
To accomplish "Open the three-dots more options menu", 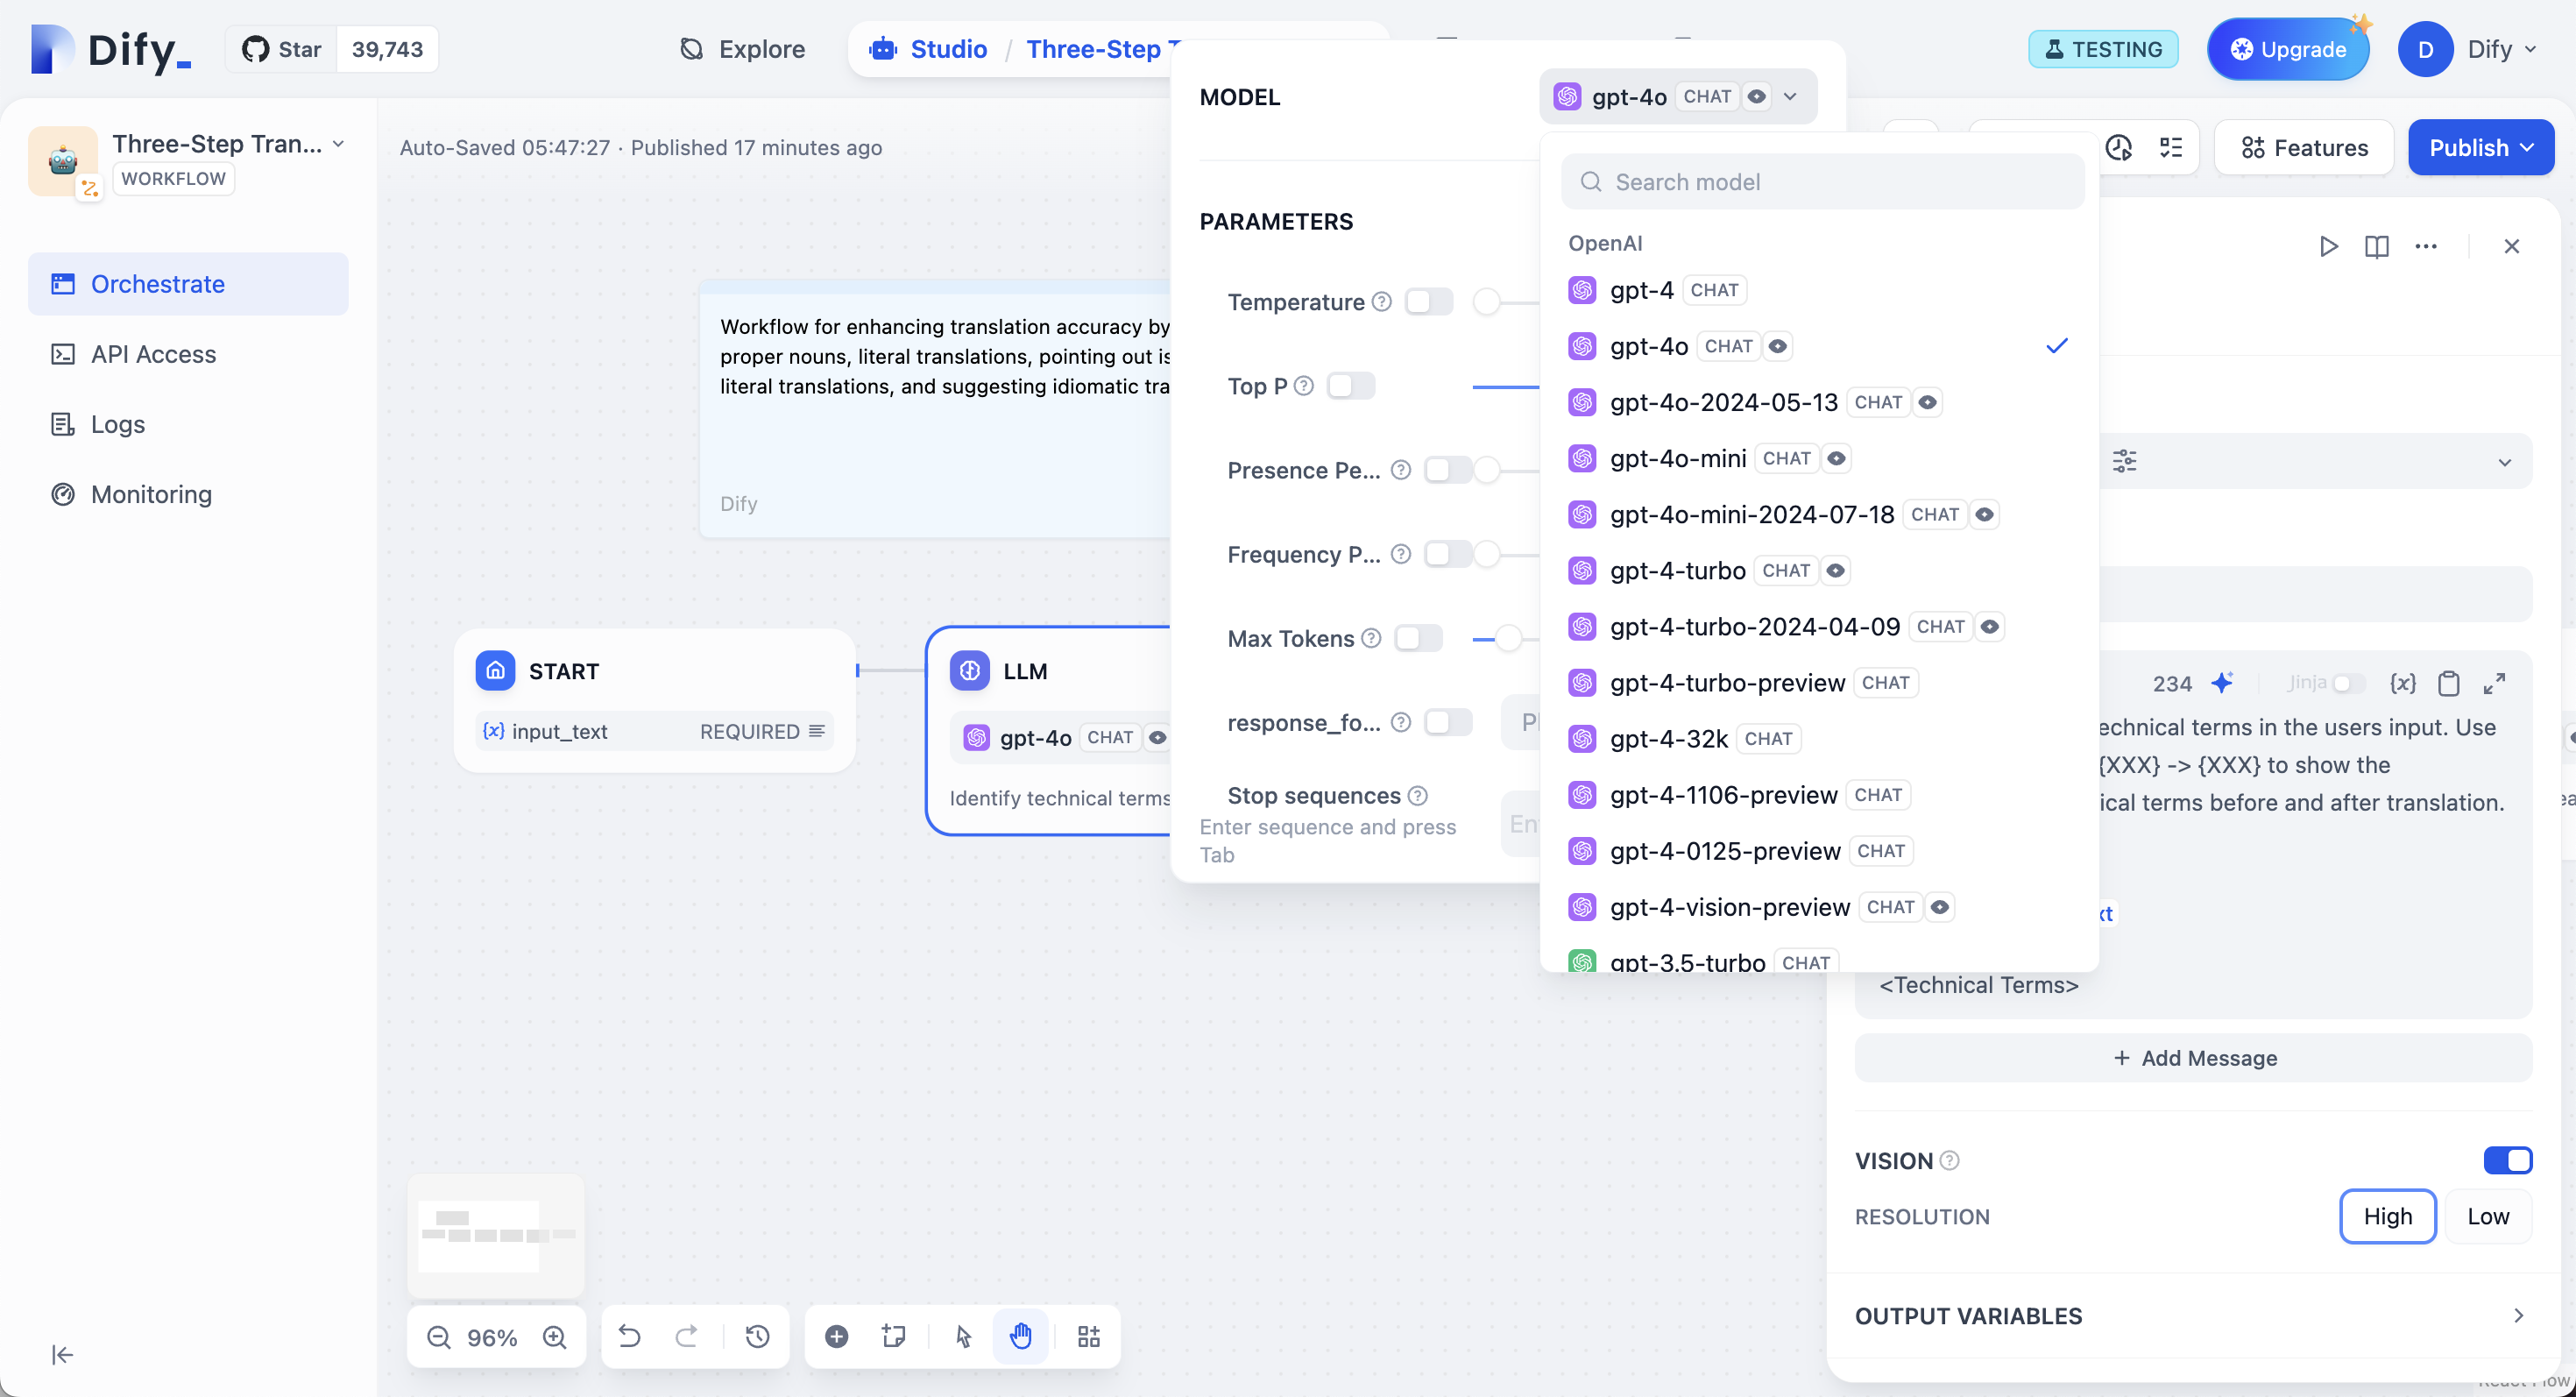I will coord(2426,246).
